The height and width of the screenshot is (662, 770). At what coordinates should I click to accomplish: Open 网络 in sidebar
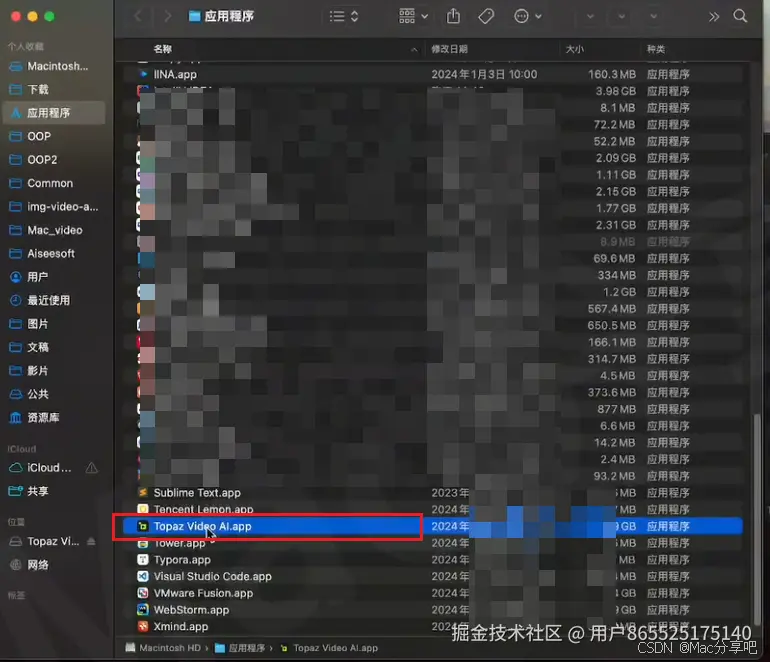tap(54, 565)
